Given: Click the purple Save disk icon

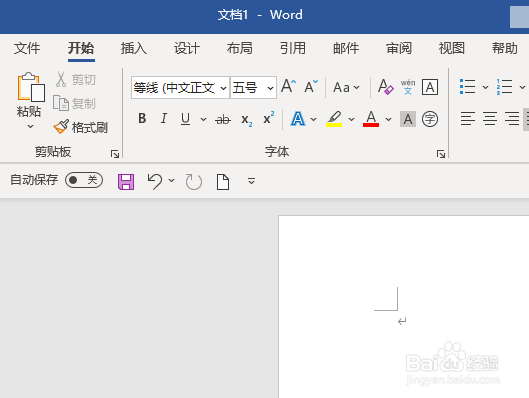Looking at the screenshot, I should [126, 182].
